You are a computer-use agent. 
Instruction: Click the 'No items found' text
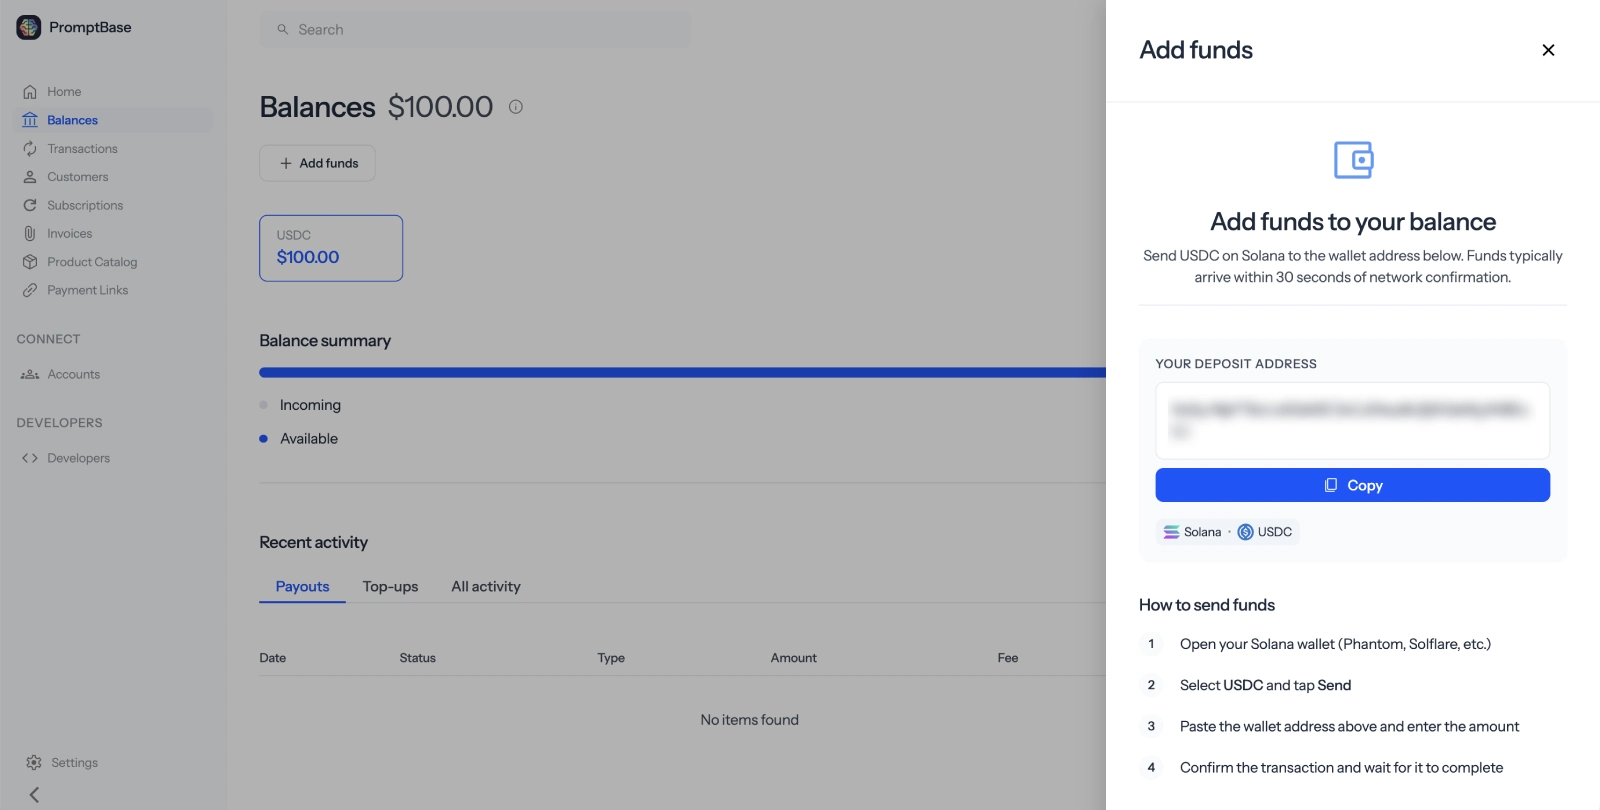(749, 720)
